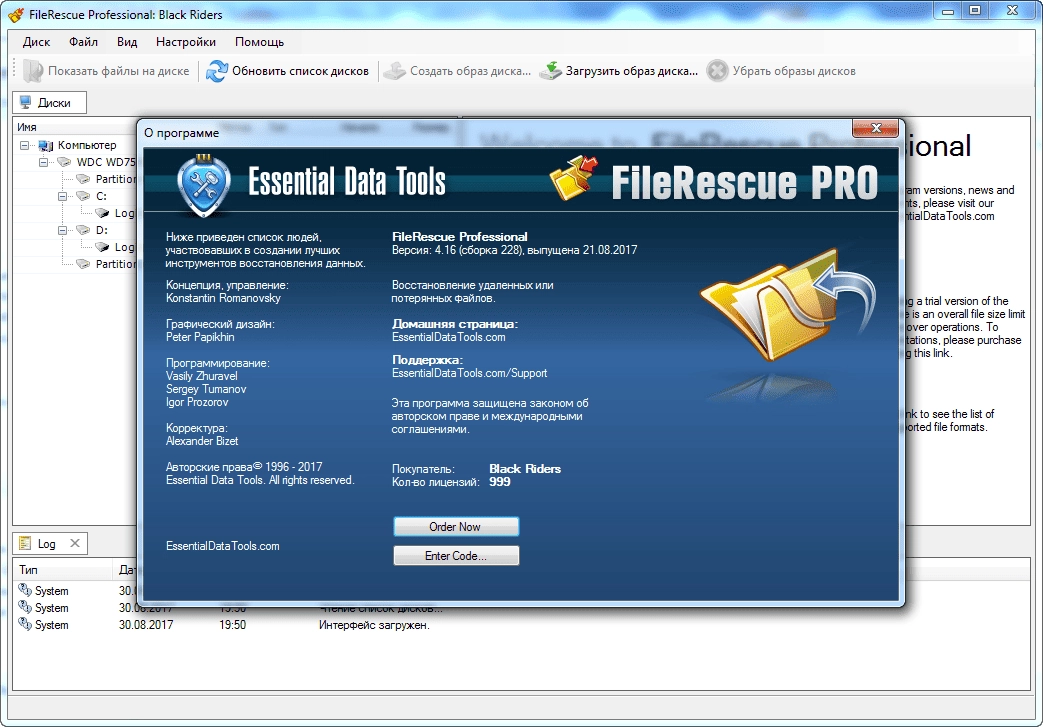Open the Помощь menu
Viewport: 1043px width, 727px height.
[259, 42]
